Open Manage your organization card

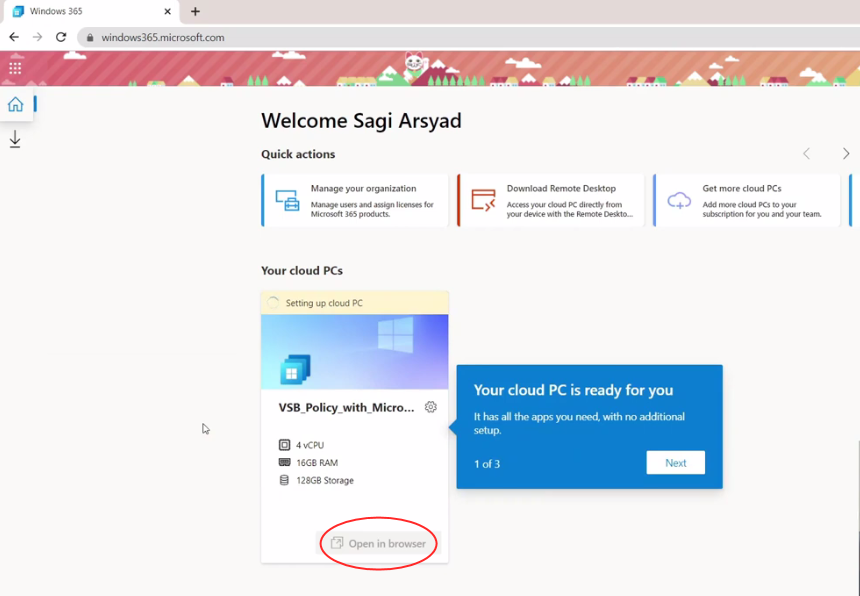[355, 200]
